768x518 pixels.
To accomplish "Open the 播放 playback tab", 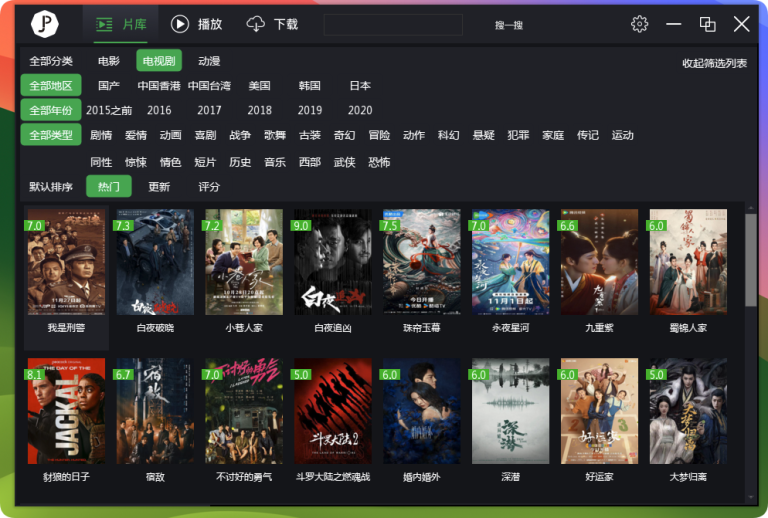I will (197, 24).
